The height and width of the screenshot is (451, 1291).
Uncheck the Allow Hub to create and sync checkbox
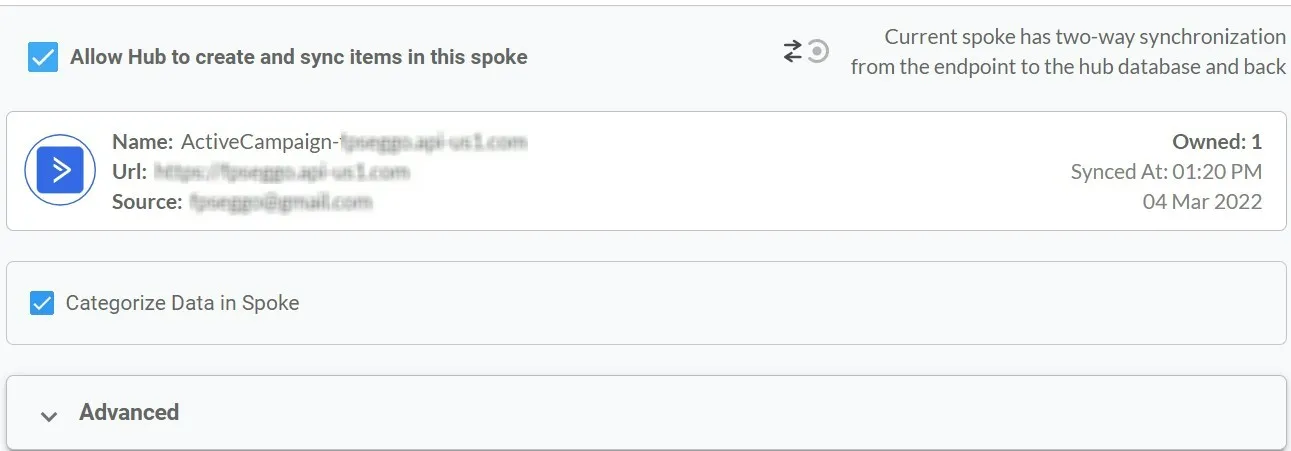pyautogui.click(x=42, y=58)
